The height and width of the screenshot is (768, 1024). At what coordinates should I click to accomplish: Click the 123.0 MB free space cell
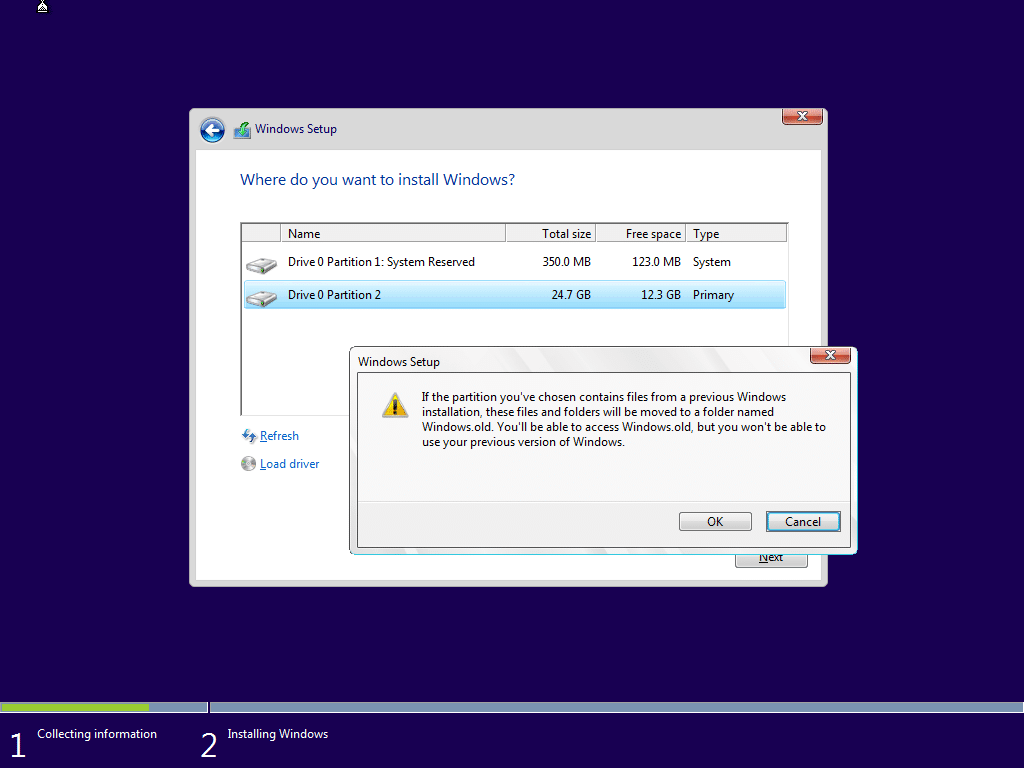(656, 262)
